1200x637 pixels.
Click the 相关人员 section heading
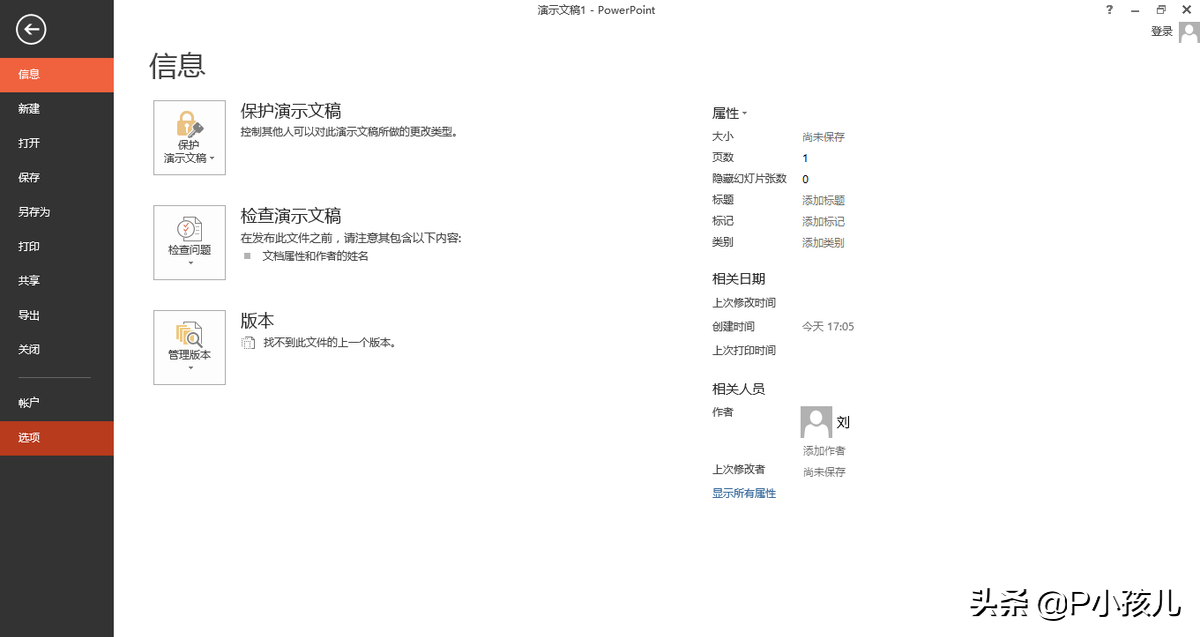738,389
